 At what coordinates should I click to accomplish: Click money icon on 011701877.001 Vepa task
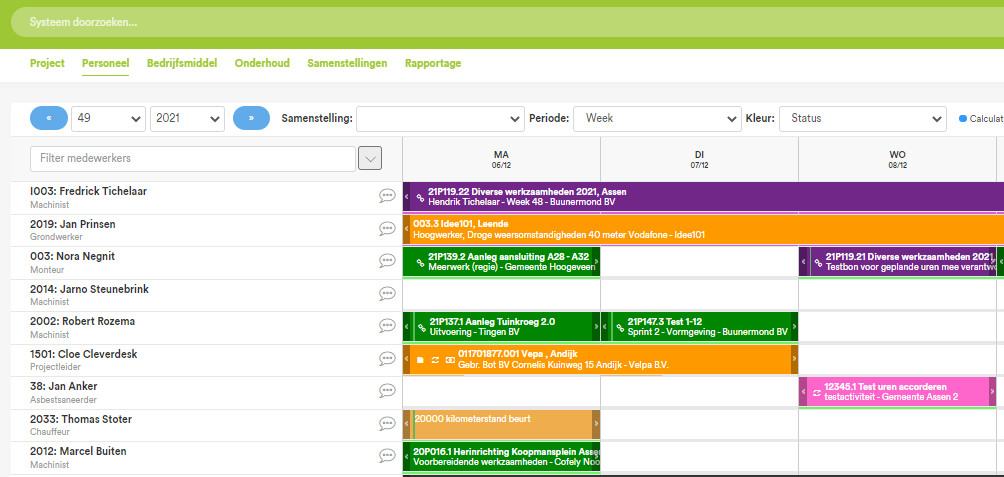(x=449, y=360)
